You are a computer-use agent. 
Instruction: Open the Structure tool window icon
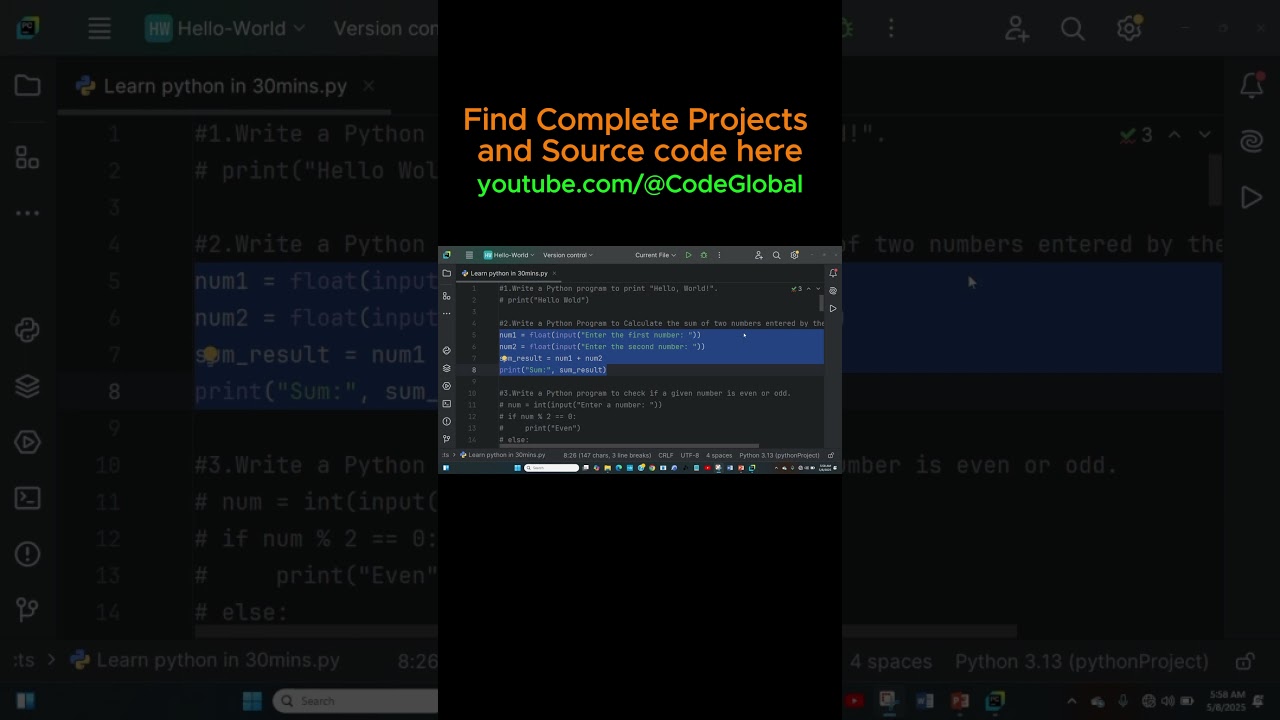point(447,296)
